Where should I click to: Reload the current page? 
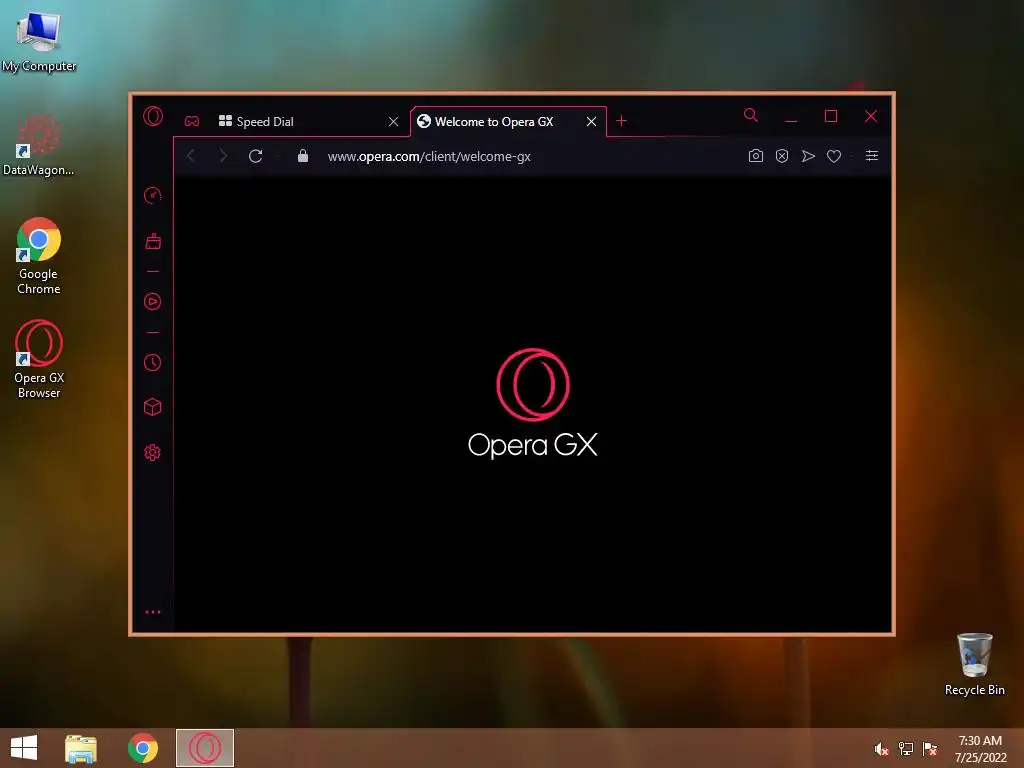(255, 156)
